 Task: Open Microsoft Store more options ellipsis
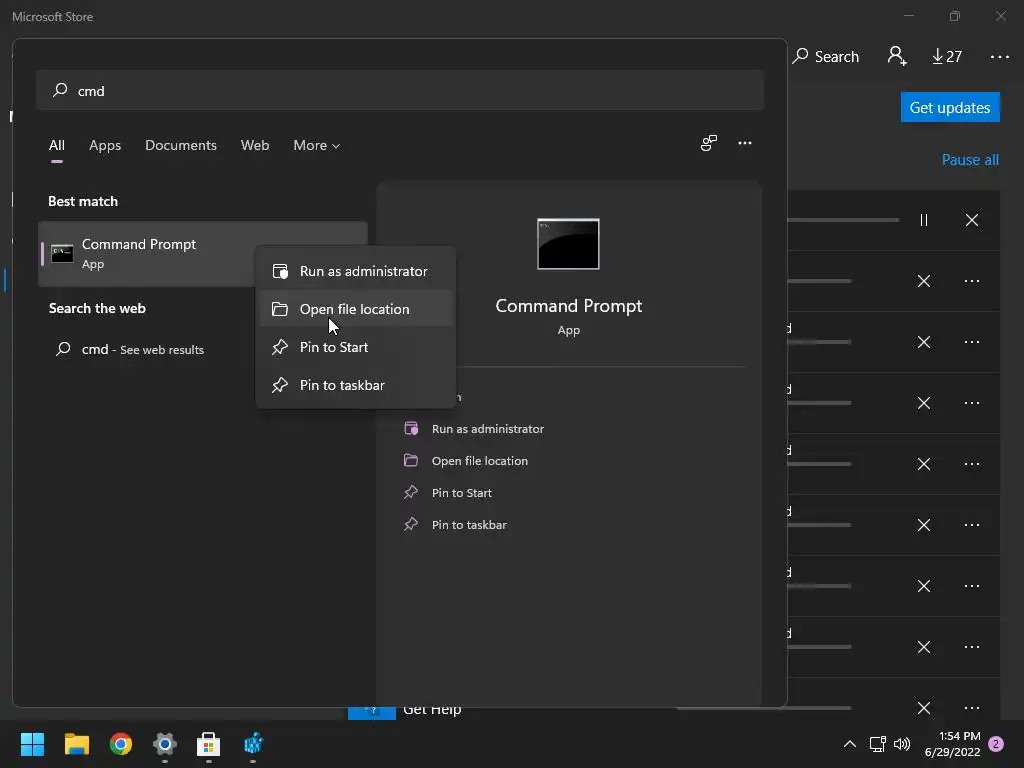click(x=999, y=57)
